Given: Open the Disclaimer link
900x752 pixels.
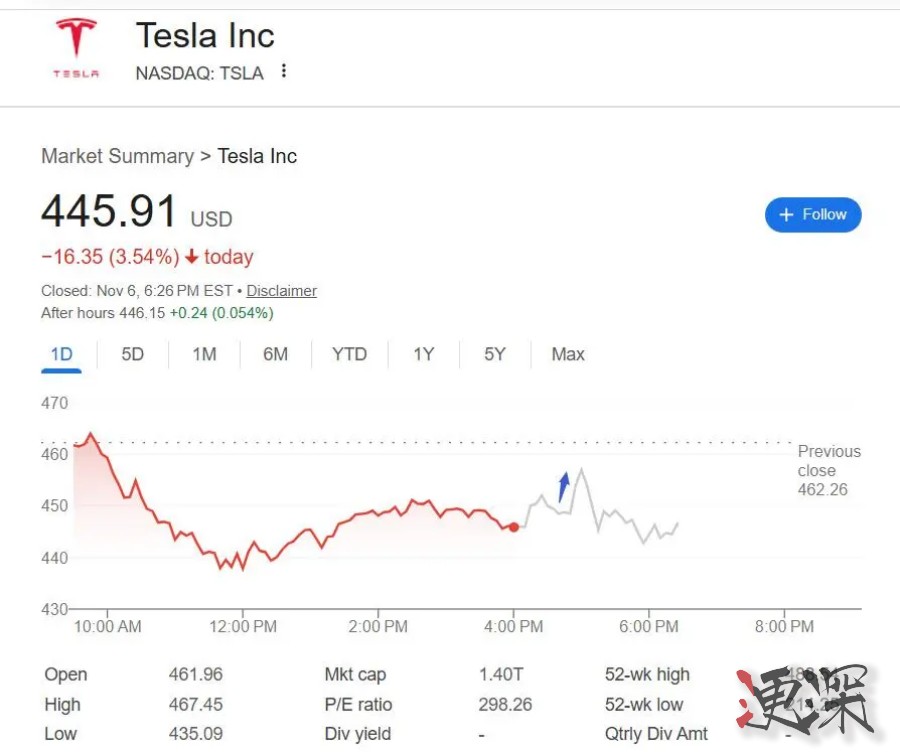Looking at the screenshot, I should pyautogui.click(x=281, y=291).
